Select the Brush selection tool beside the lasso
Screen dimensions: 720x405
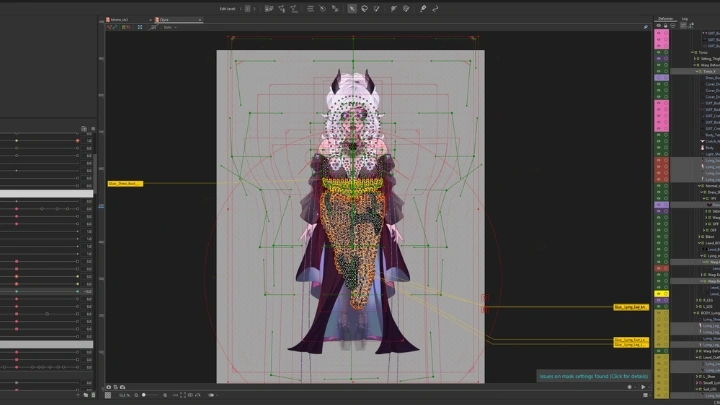(377, 8)
